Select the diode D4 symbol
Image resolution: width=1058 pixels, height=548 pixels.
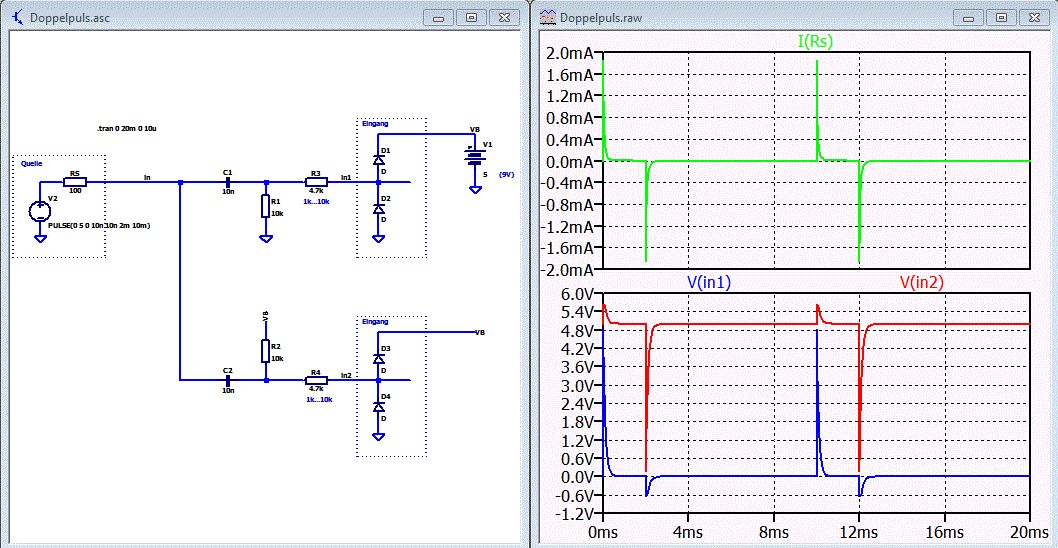(x=378, y=406)
